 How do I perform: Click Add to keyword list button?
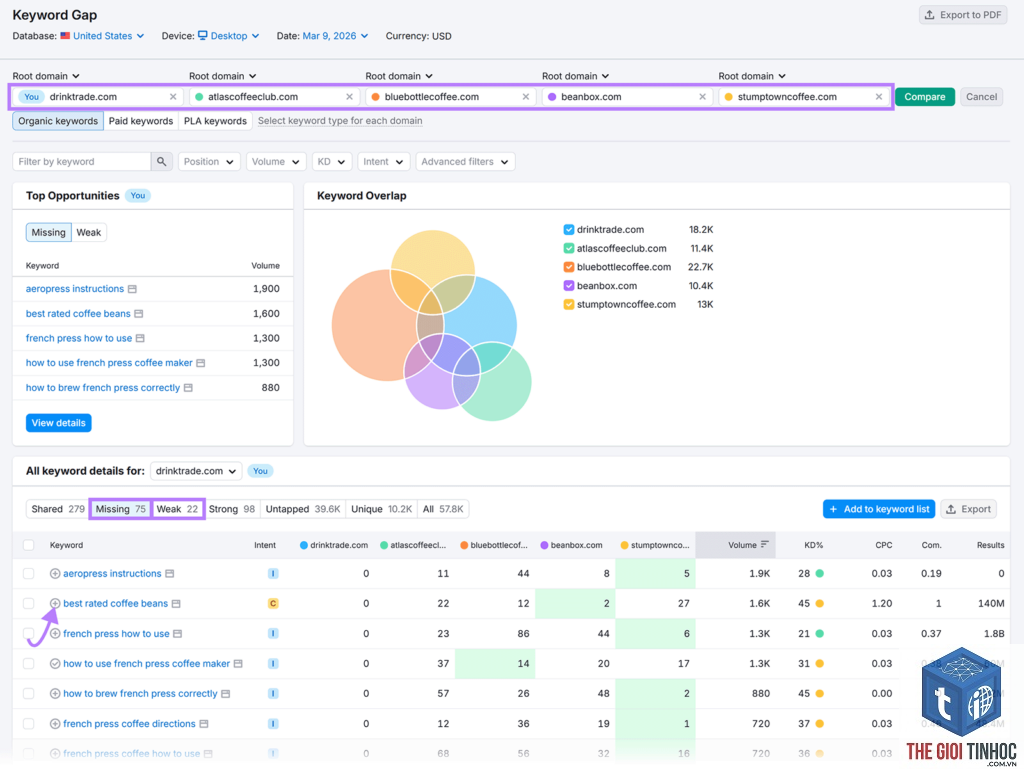(879, 509)
